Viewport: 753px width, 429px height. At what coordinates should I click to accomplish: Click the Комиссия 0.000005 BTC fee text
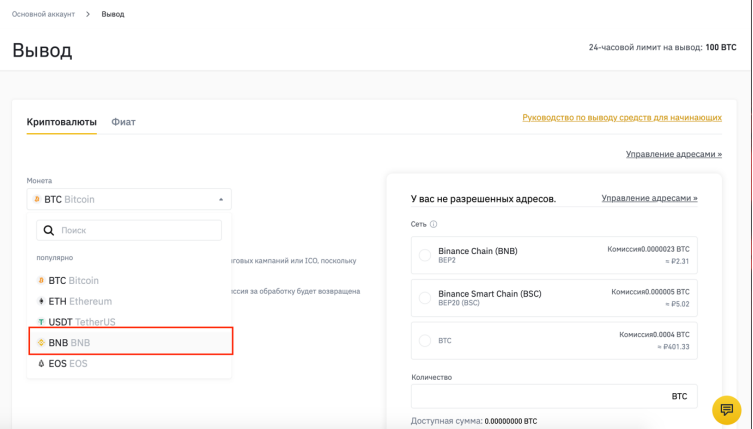650,292
